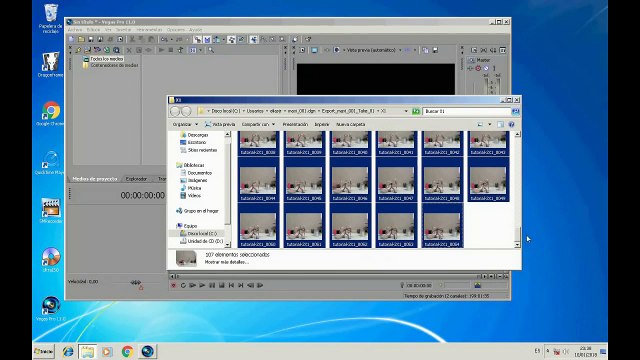Screen dimensions: 640x360
Task: Open Undo history dropdown arrow
Action: pyautogui.click(x=171, y=39)
